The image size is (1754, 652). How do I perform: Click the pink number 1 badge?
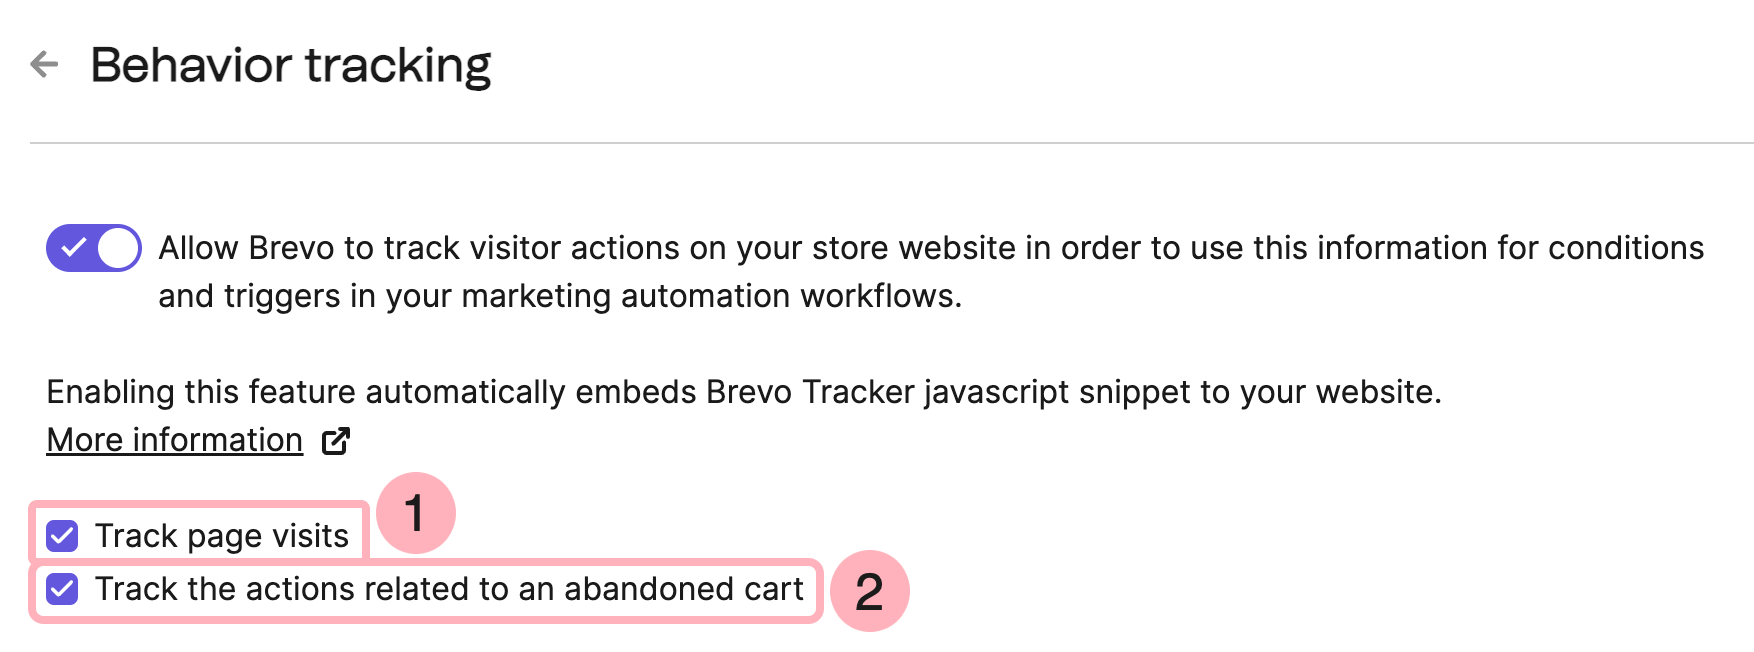click(x=415, y=513)
